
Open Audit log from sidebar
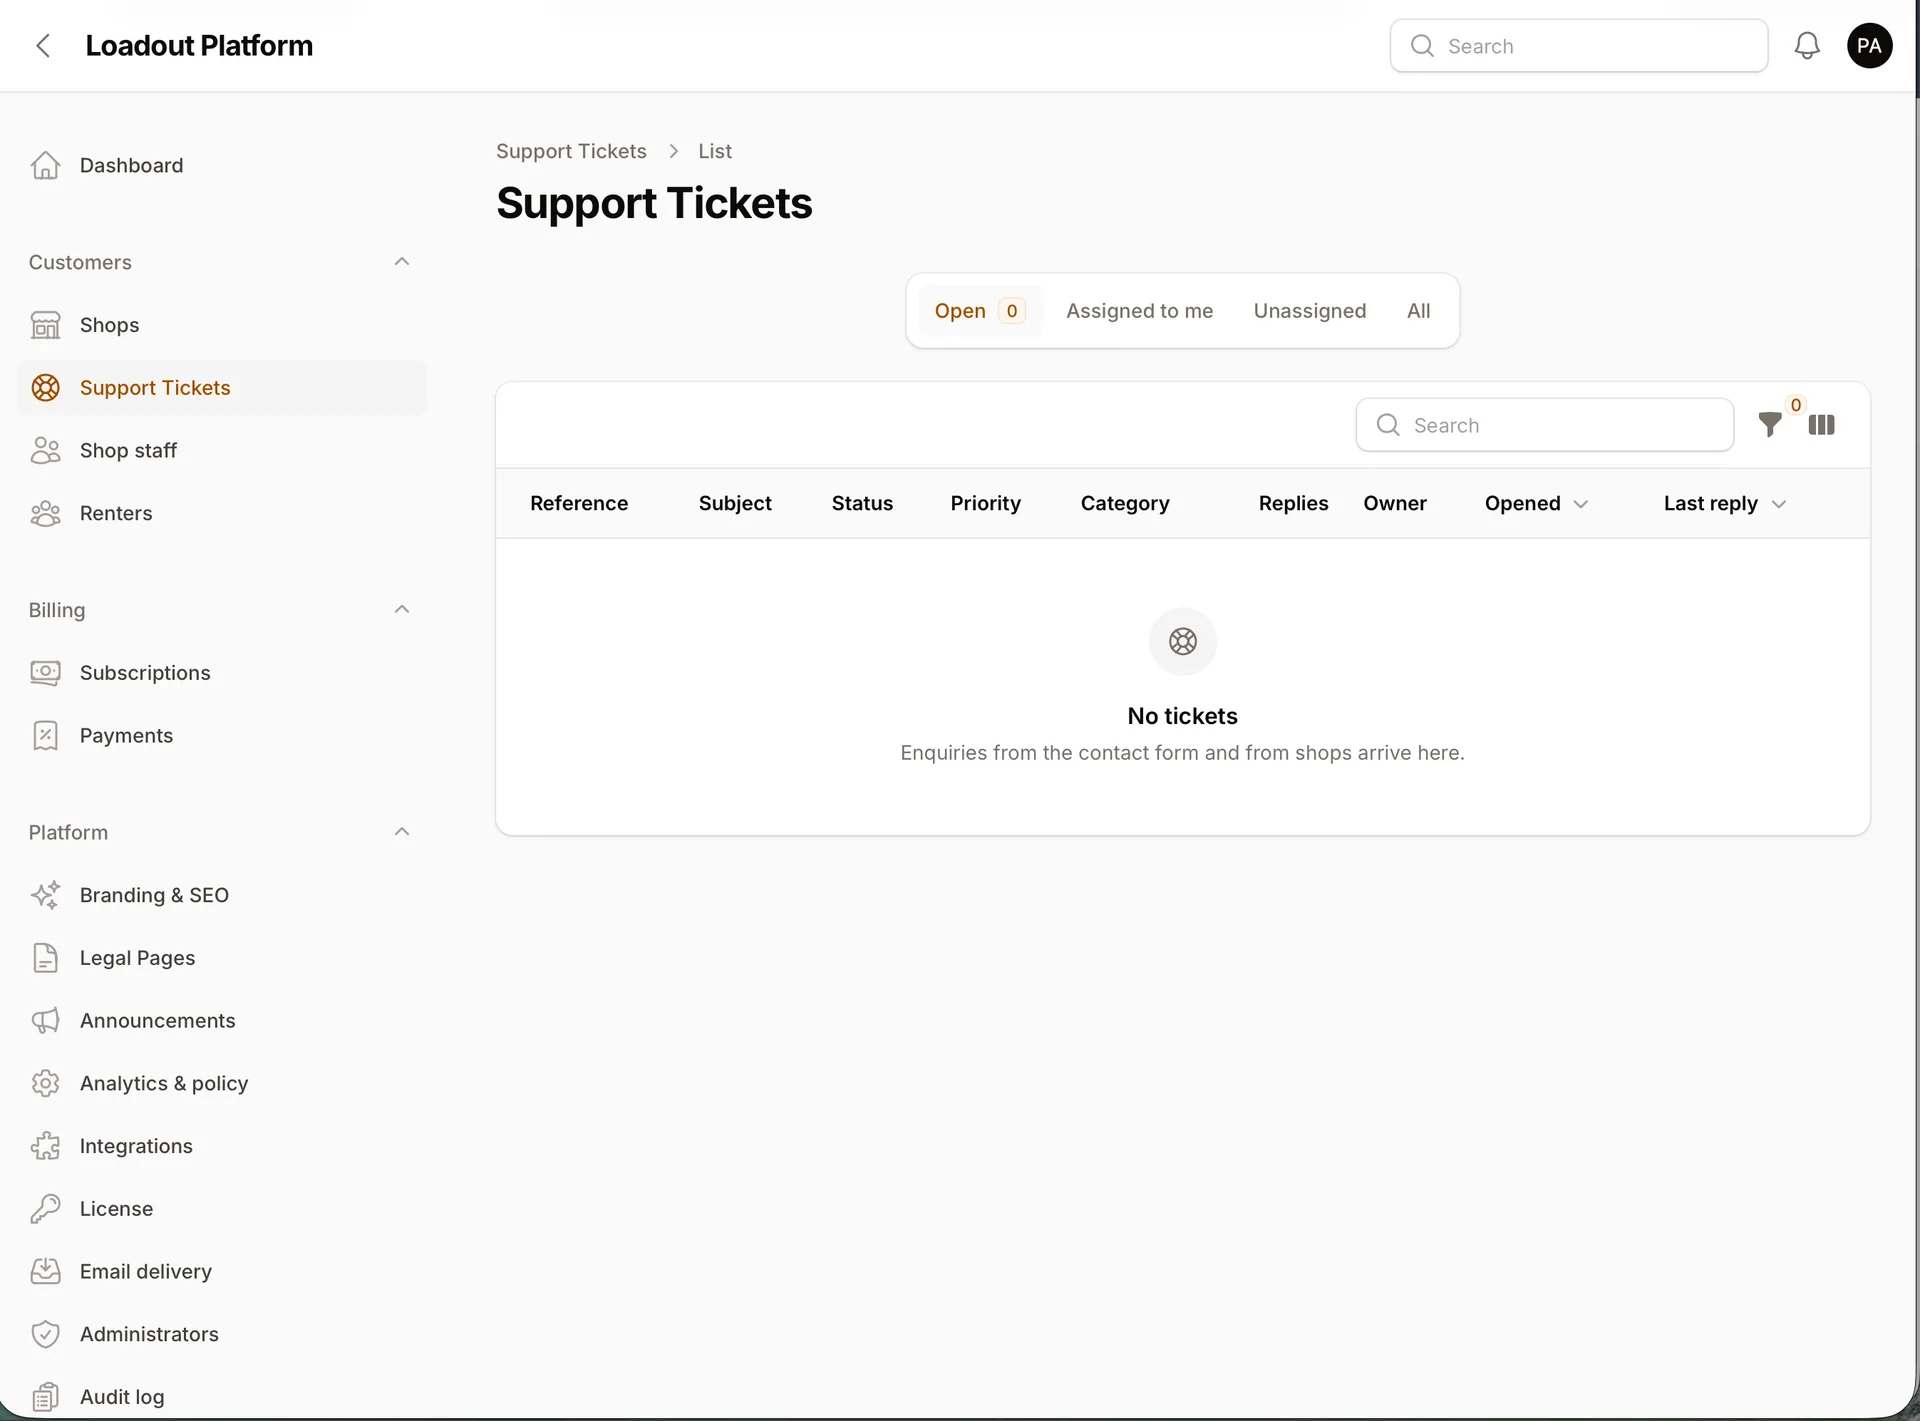222,1397
